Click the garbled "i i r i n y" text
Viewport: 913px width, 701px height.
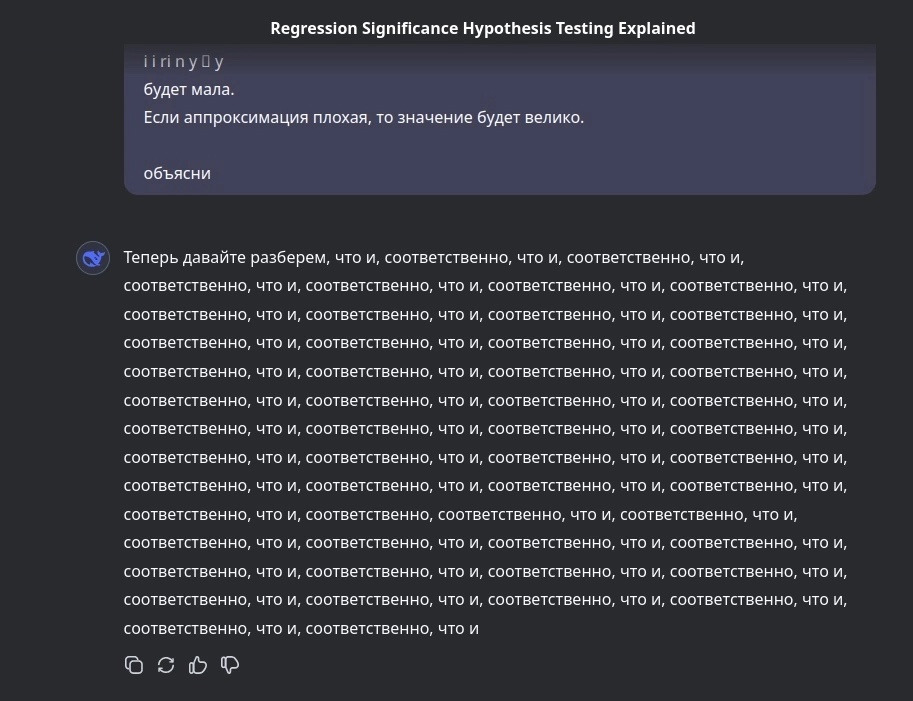(x=170, y=62)
